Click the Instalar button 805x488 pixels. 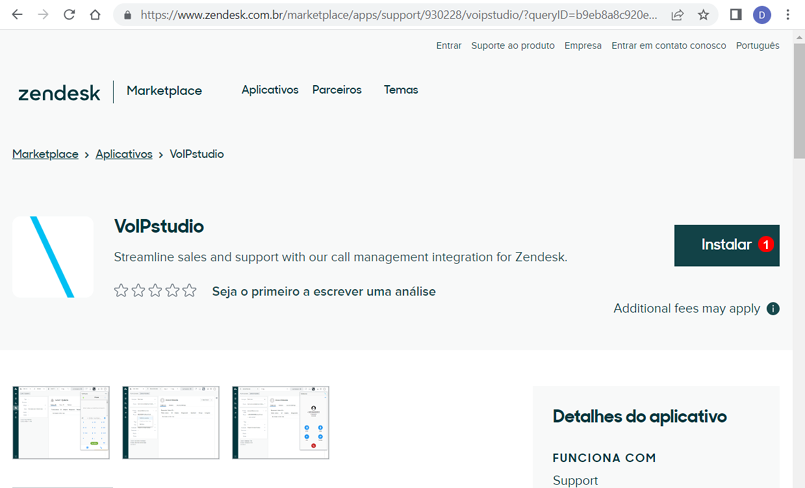point(726,245)
